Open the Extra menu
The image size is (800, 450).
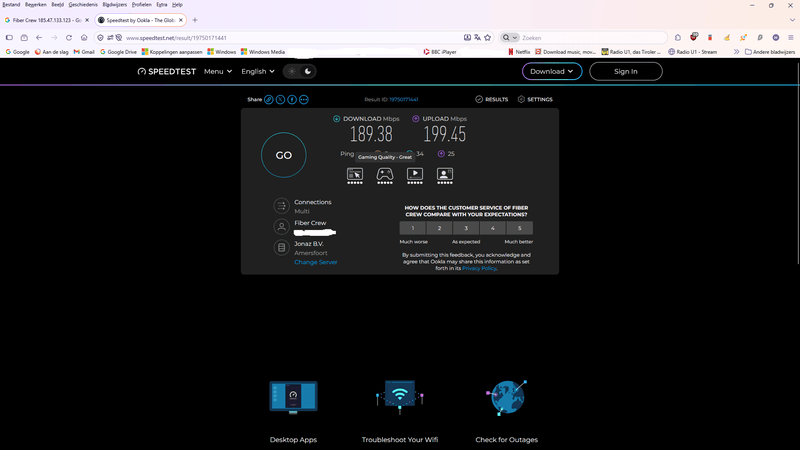(x=162, y=5)
